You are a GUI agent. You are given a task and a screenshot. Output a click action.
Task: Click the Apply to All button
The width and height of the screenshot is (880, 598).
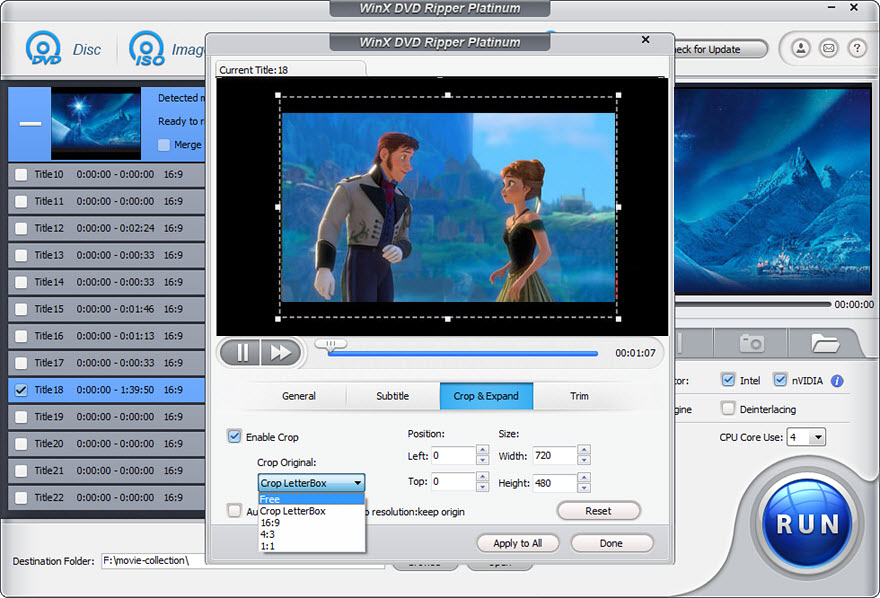pos(517,543)
